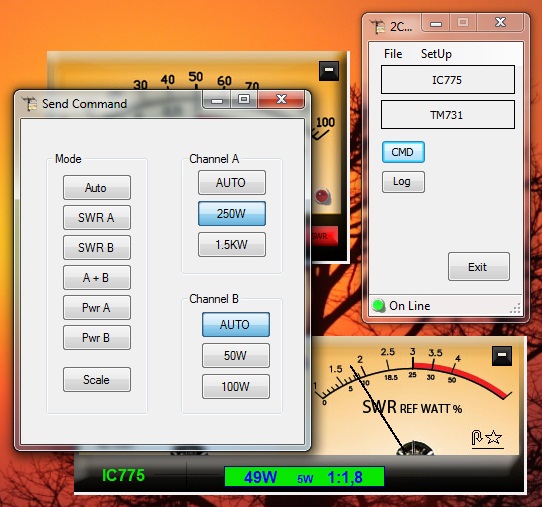Click the Exit button
This screenshot has width=542, height=507.
click(478, 266)
